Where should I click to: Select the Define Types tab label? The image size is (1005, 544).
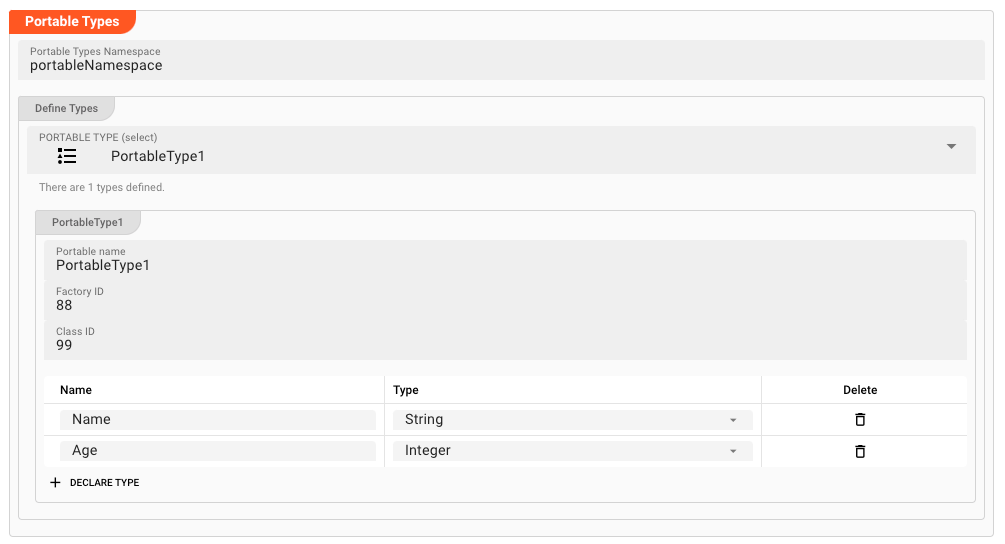[66, 108]
